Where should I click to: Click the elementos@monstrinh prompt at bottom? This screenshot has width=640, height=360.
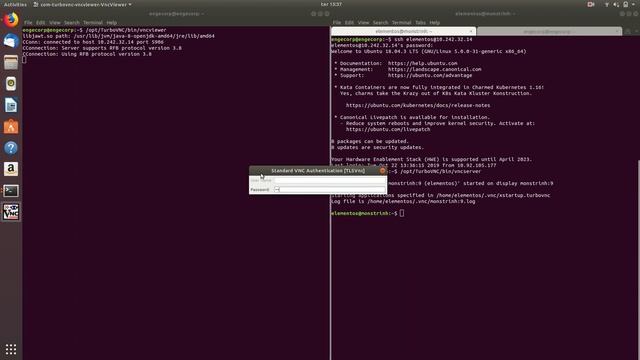(364, 213)
